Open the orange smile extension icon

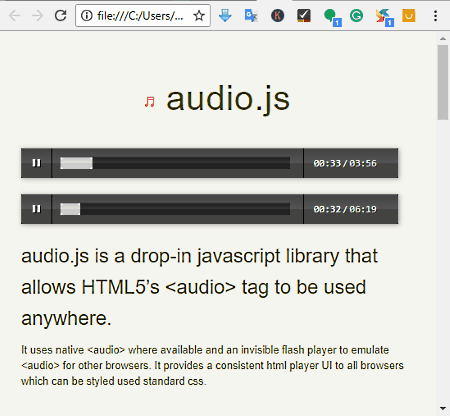409,16
